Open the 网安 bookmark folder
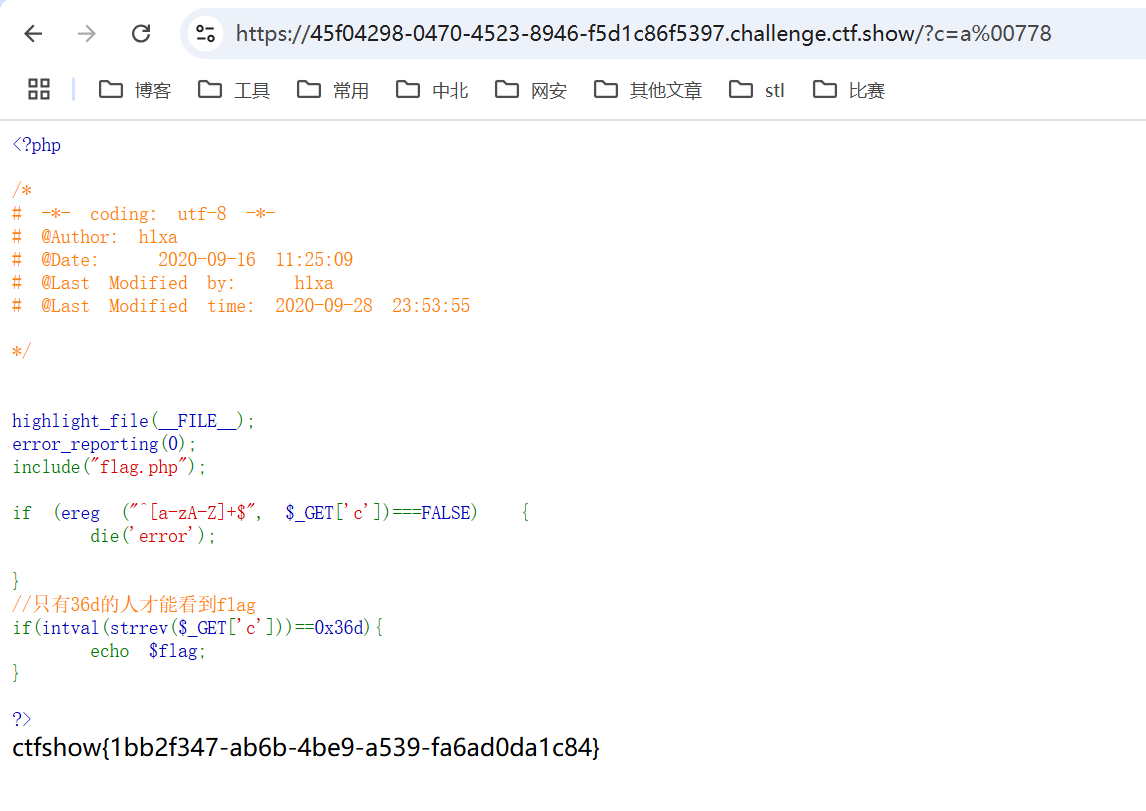Screen dimensions: 1146x811 click(531, 90)
